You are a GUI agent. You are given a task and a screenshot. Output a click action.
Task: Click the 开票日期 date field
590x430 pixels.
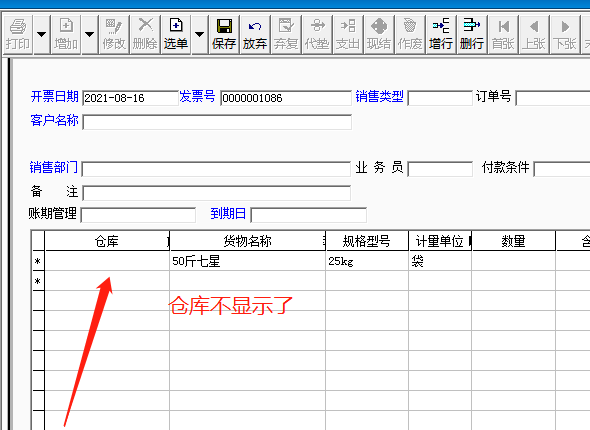[x=130, y=98]
